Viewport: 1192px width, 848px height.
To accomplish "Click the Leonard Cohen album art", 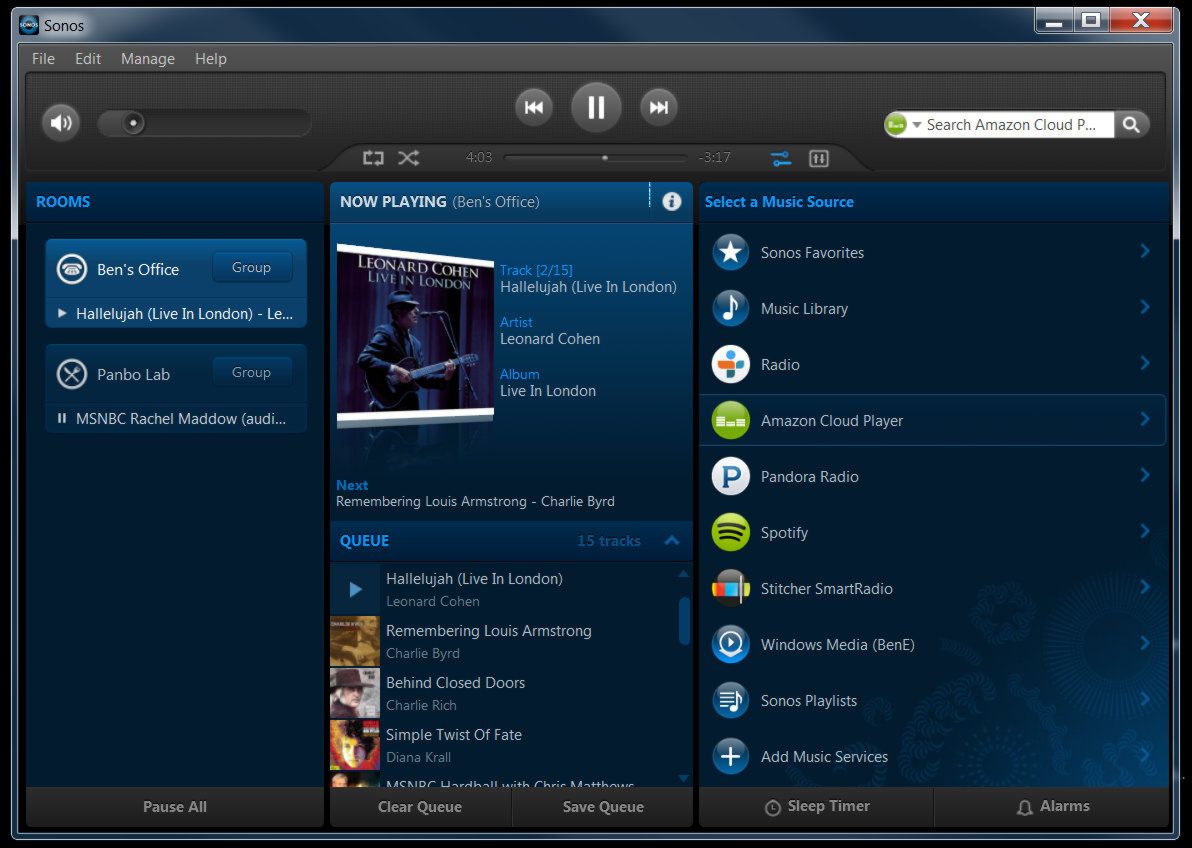I will tap(415, 335).
